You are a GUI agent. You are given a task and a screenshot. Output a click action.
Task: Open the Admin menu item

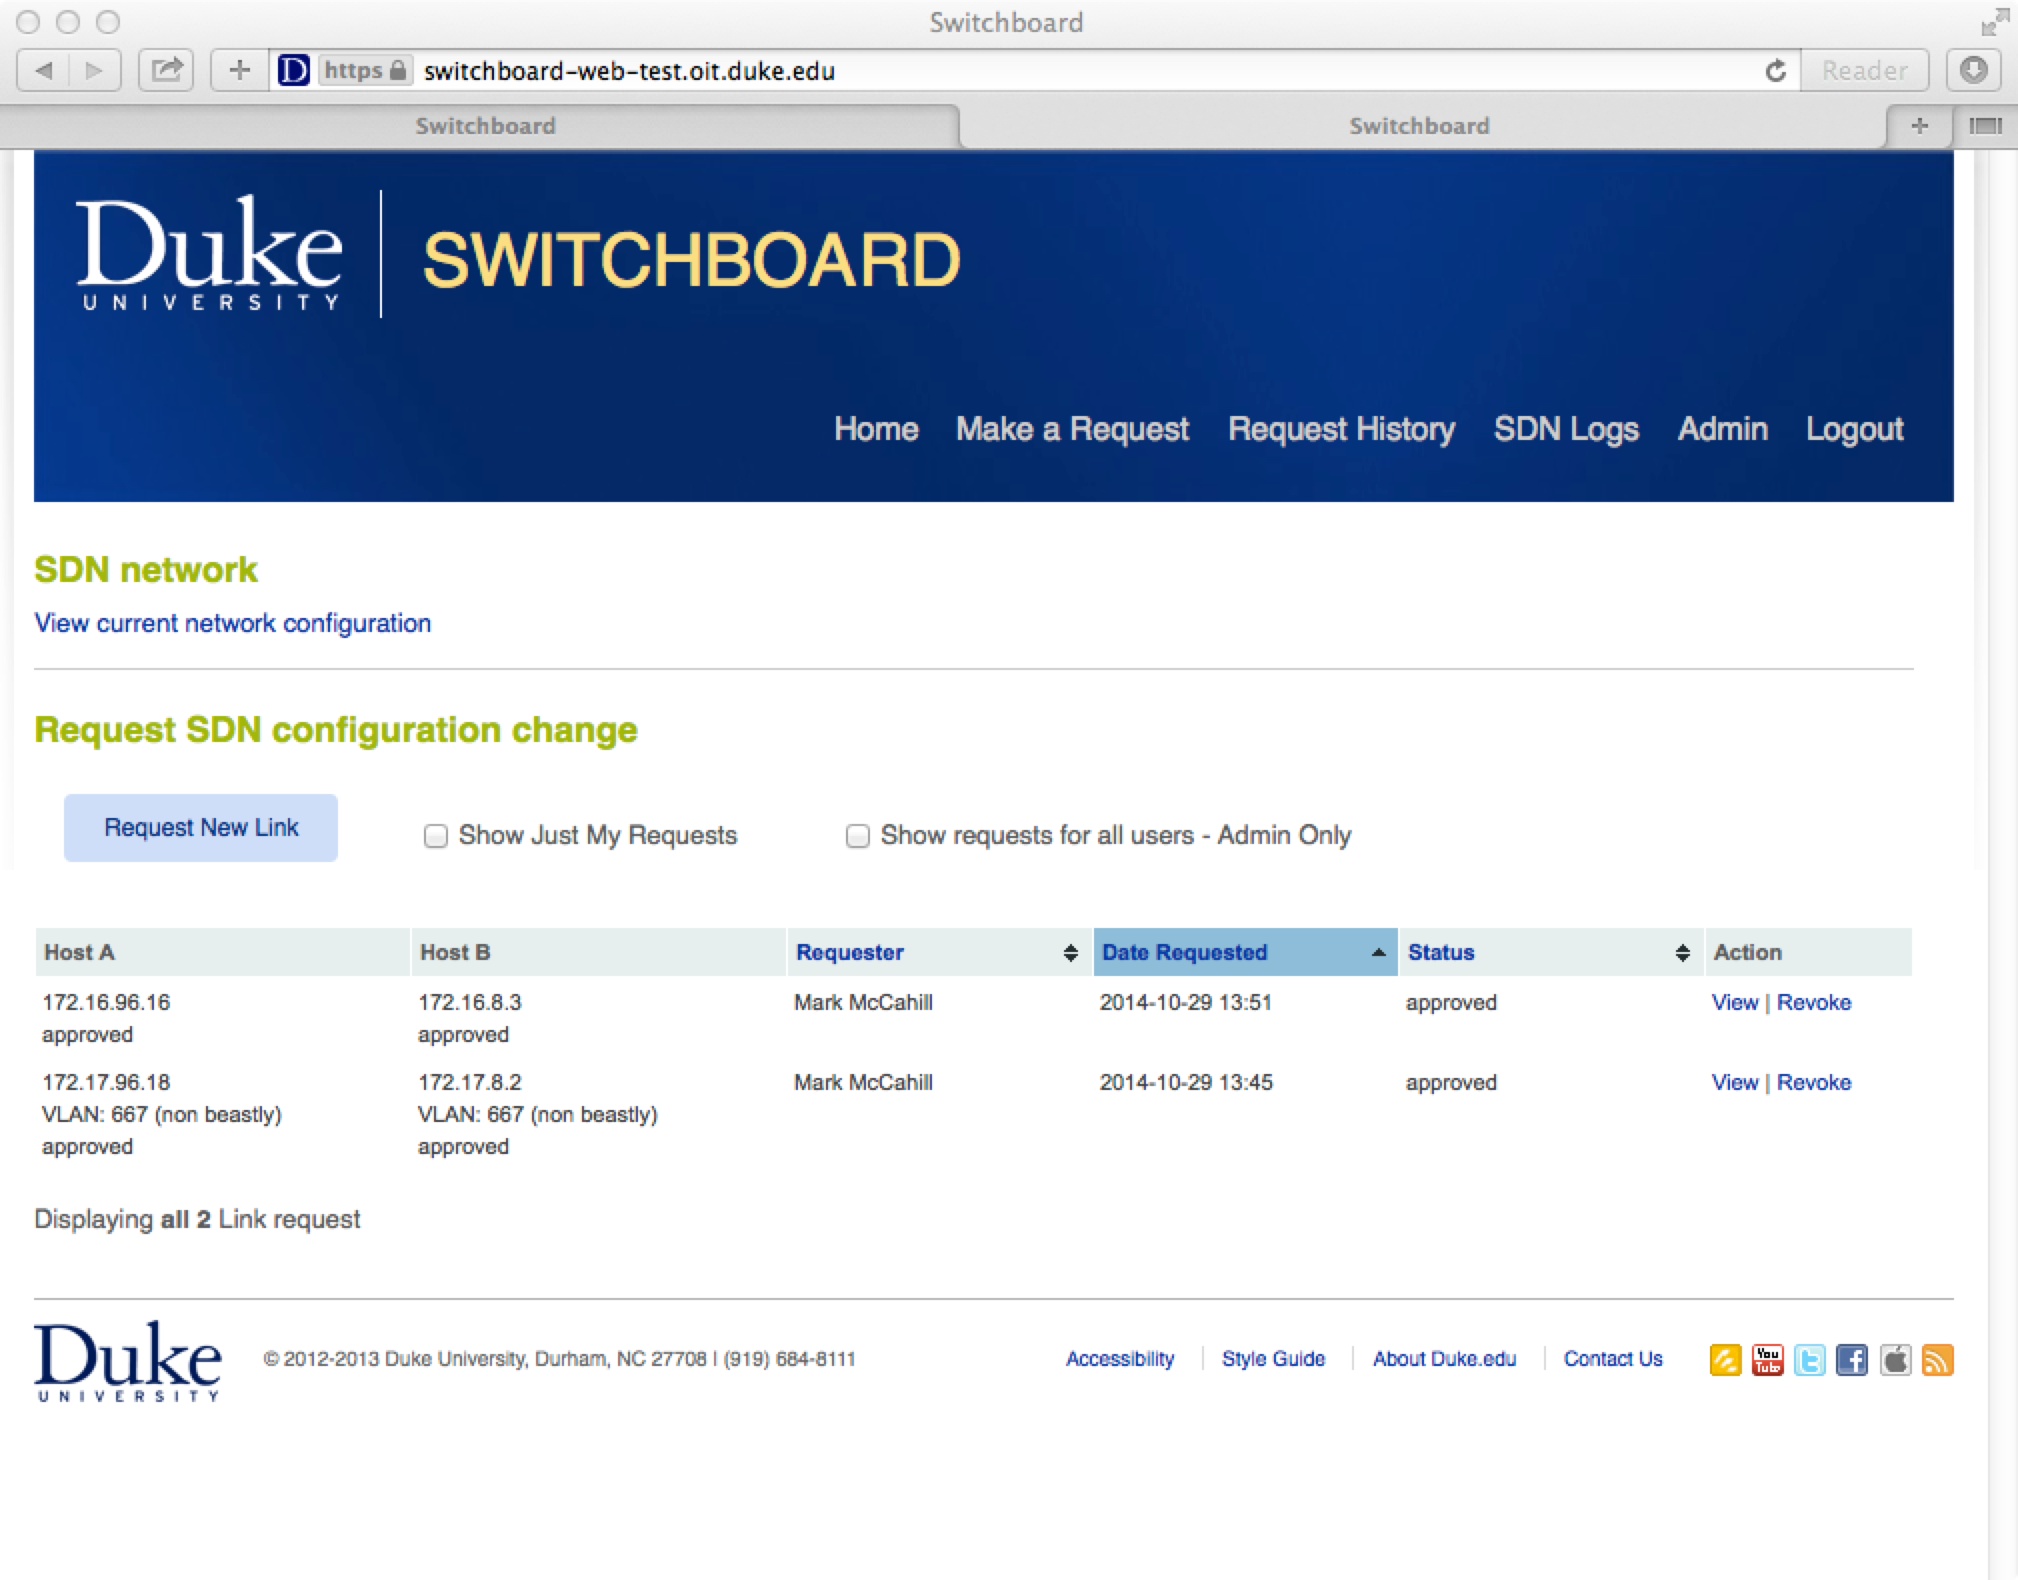(x=1722, y=429)
